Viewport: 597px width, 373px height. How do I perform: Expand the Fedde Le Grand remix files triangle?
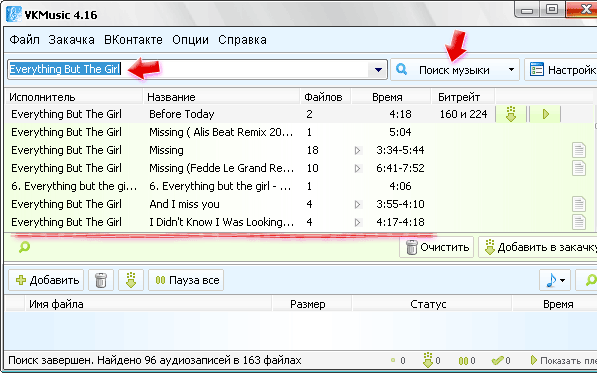coord(357,168)
